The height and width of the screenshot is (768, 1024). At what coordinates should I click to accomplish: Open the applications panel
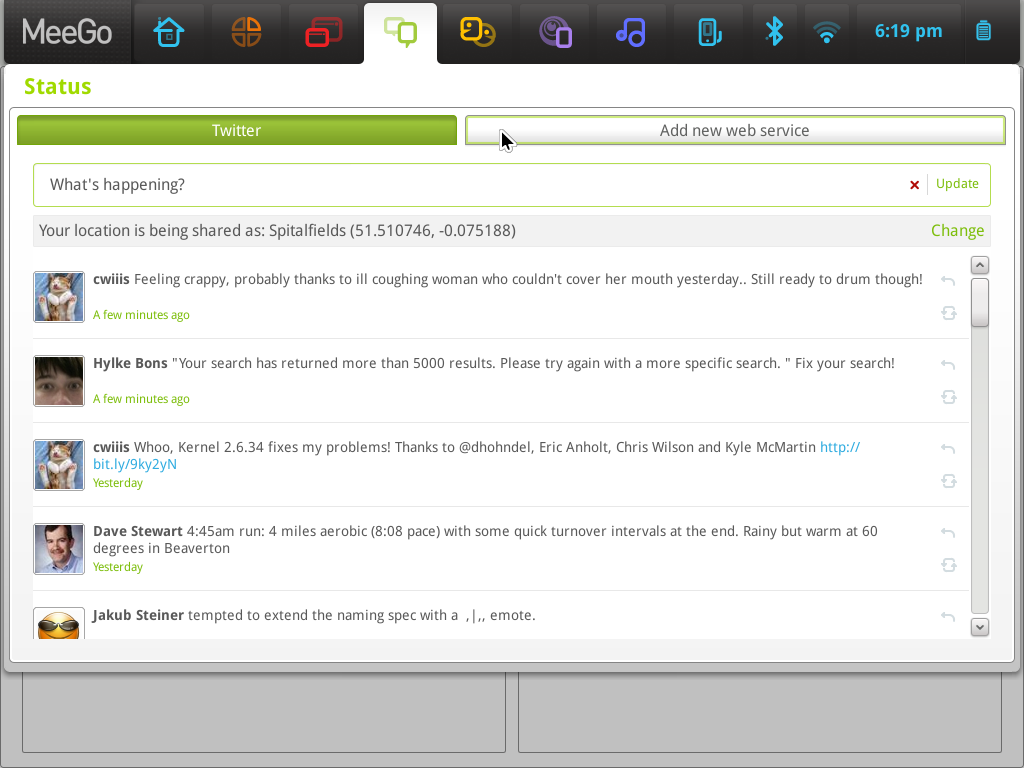tap(246, 31)
